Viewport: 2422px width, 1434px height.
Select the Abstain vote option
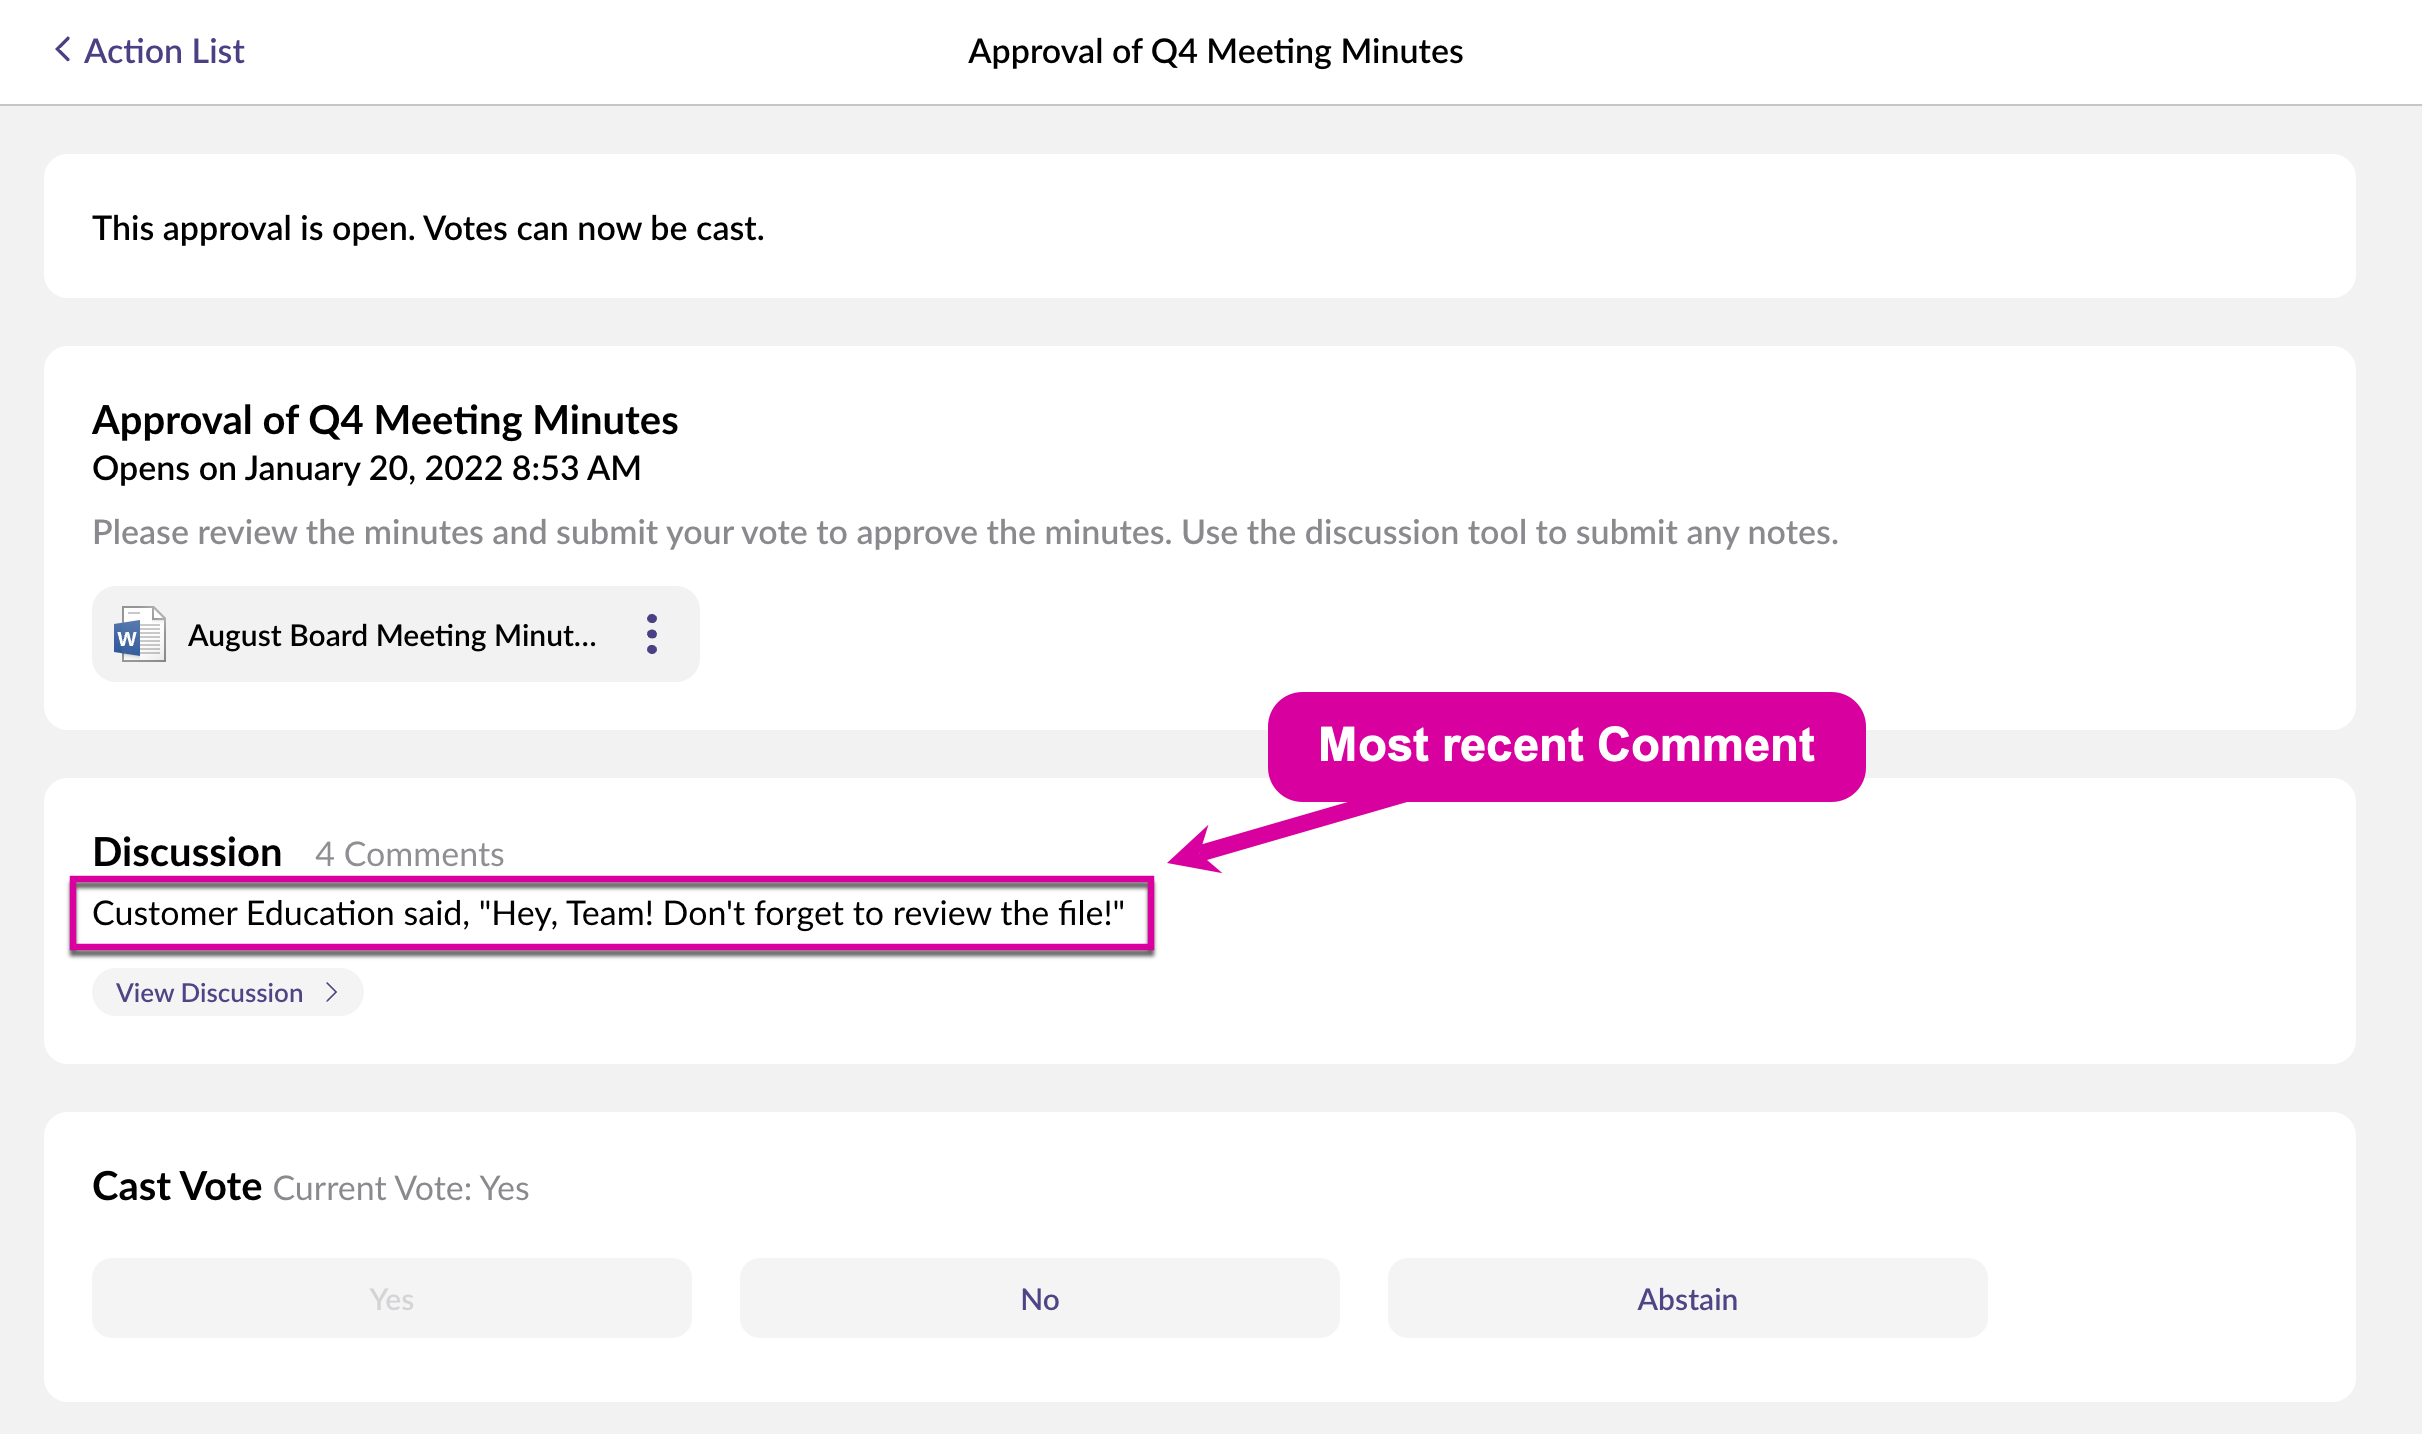point(1687,1298)
